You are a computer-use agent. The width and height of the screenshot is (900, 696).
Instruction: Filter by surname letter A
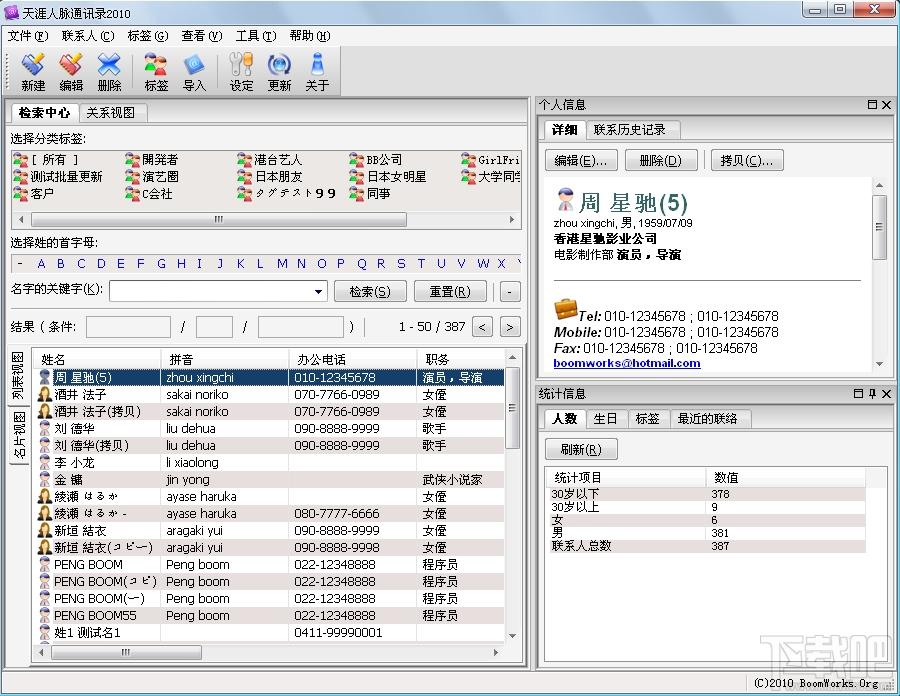click(41, 264)
